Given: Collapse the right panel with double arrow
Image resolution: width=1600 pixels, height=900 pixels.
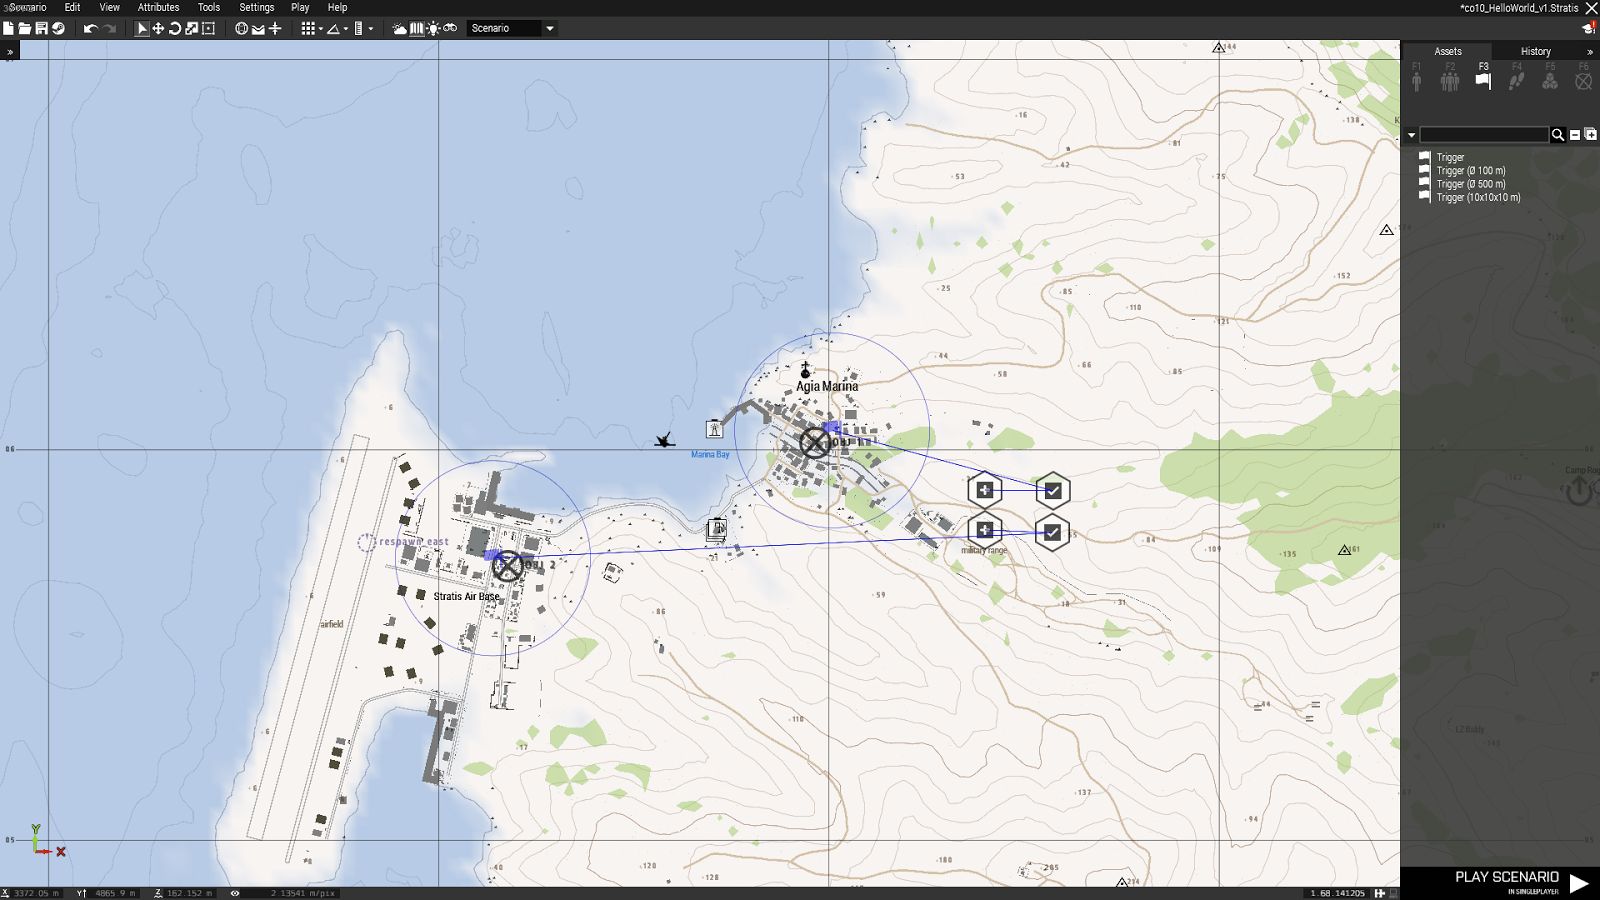Looking at the screenshot, I should tap(1590, 52).
